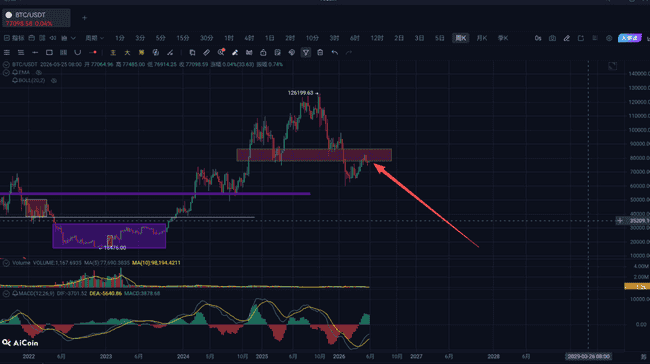Switch to the 4时 timeframe
650x364 pixels.
point(249,38)
